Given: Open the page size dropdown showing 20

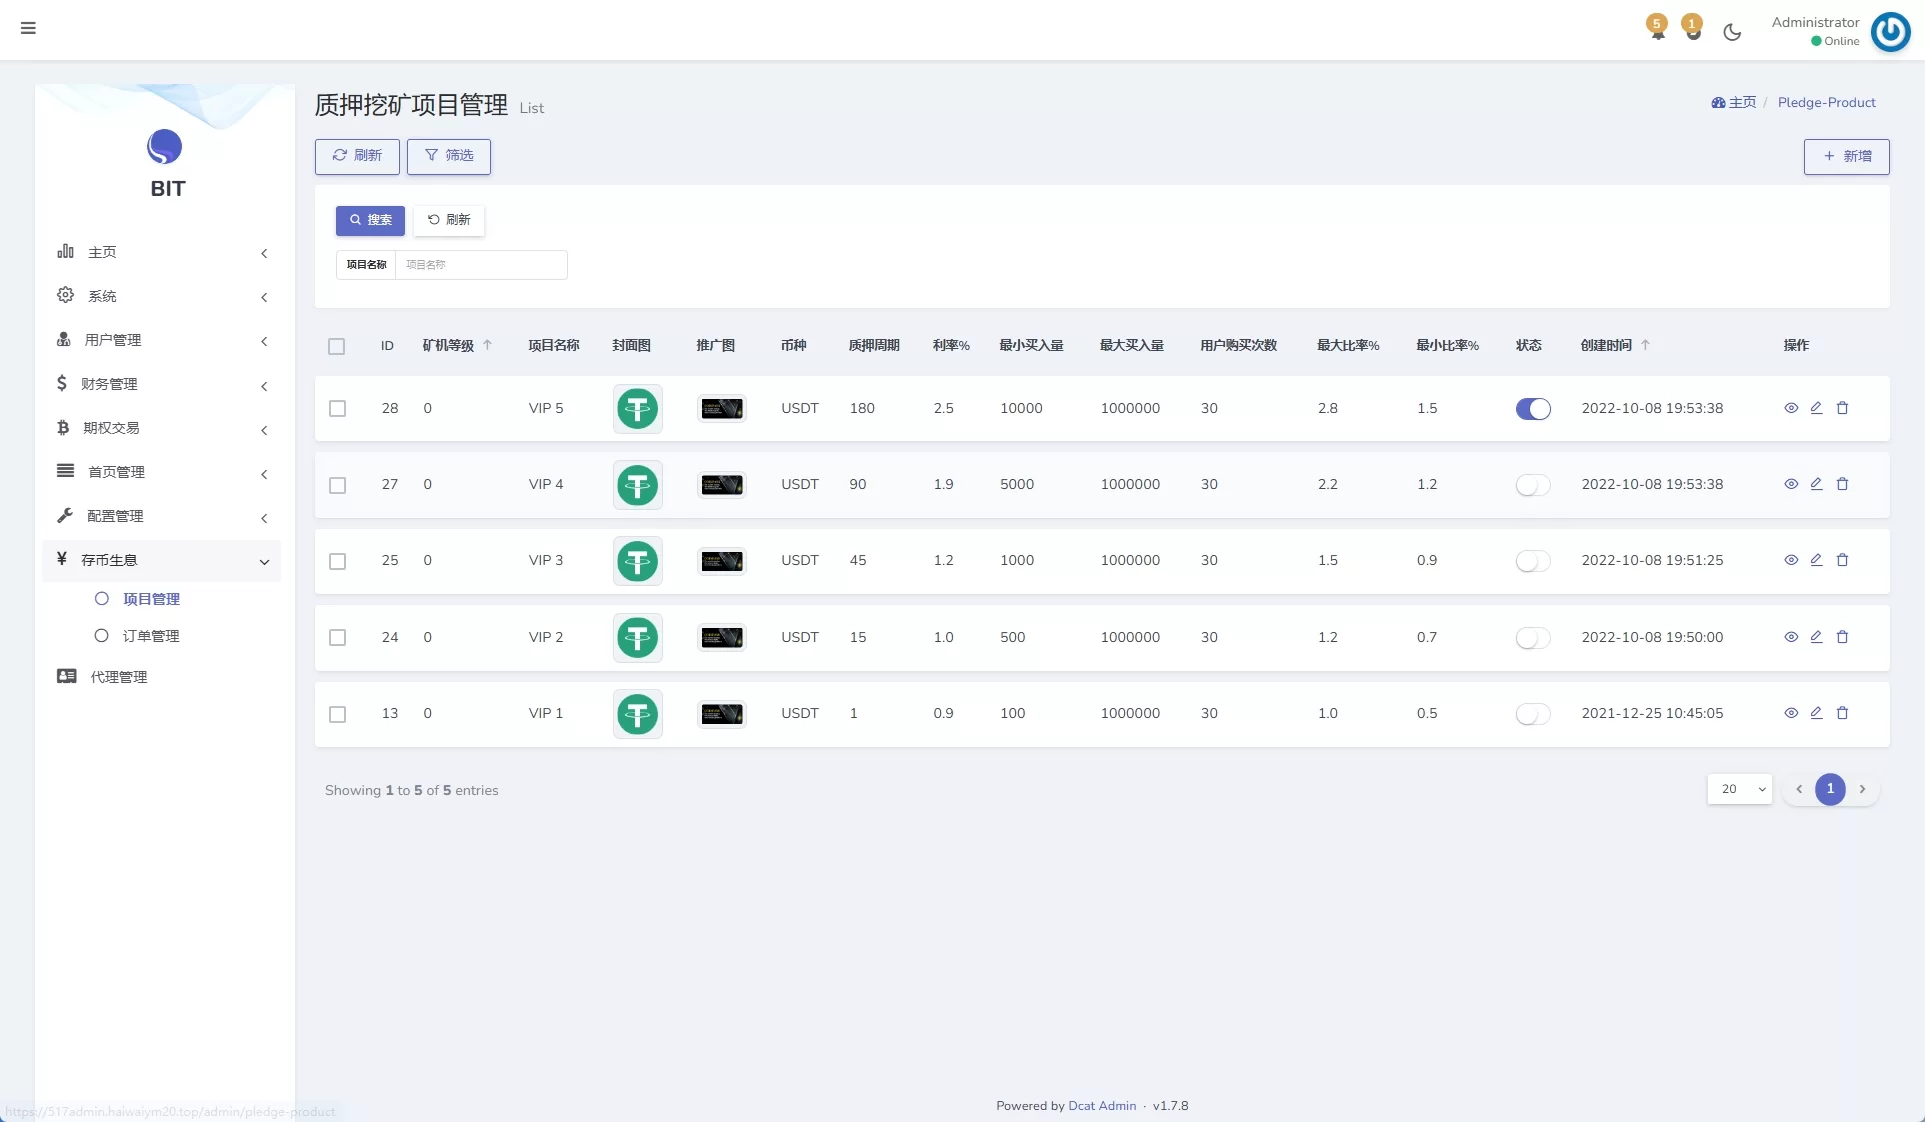Looking at the screenshot, I should [x=1739, y=789].
